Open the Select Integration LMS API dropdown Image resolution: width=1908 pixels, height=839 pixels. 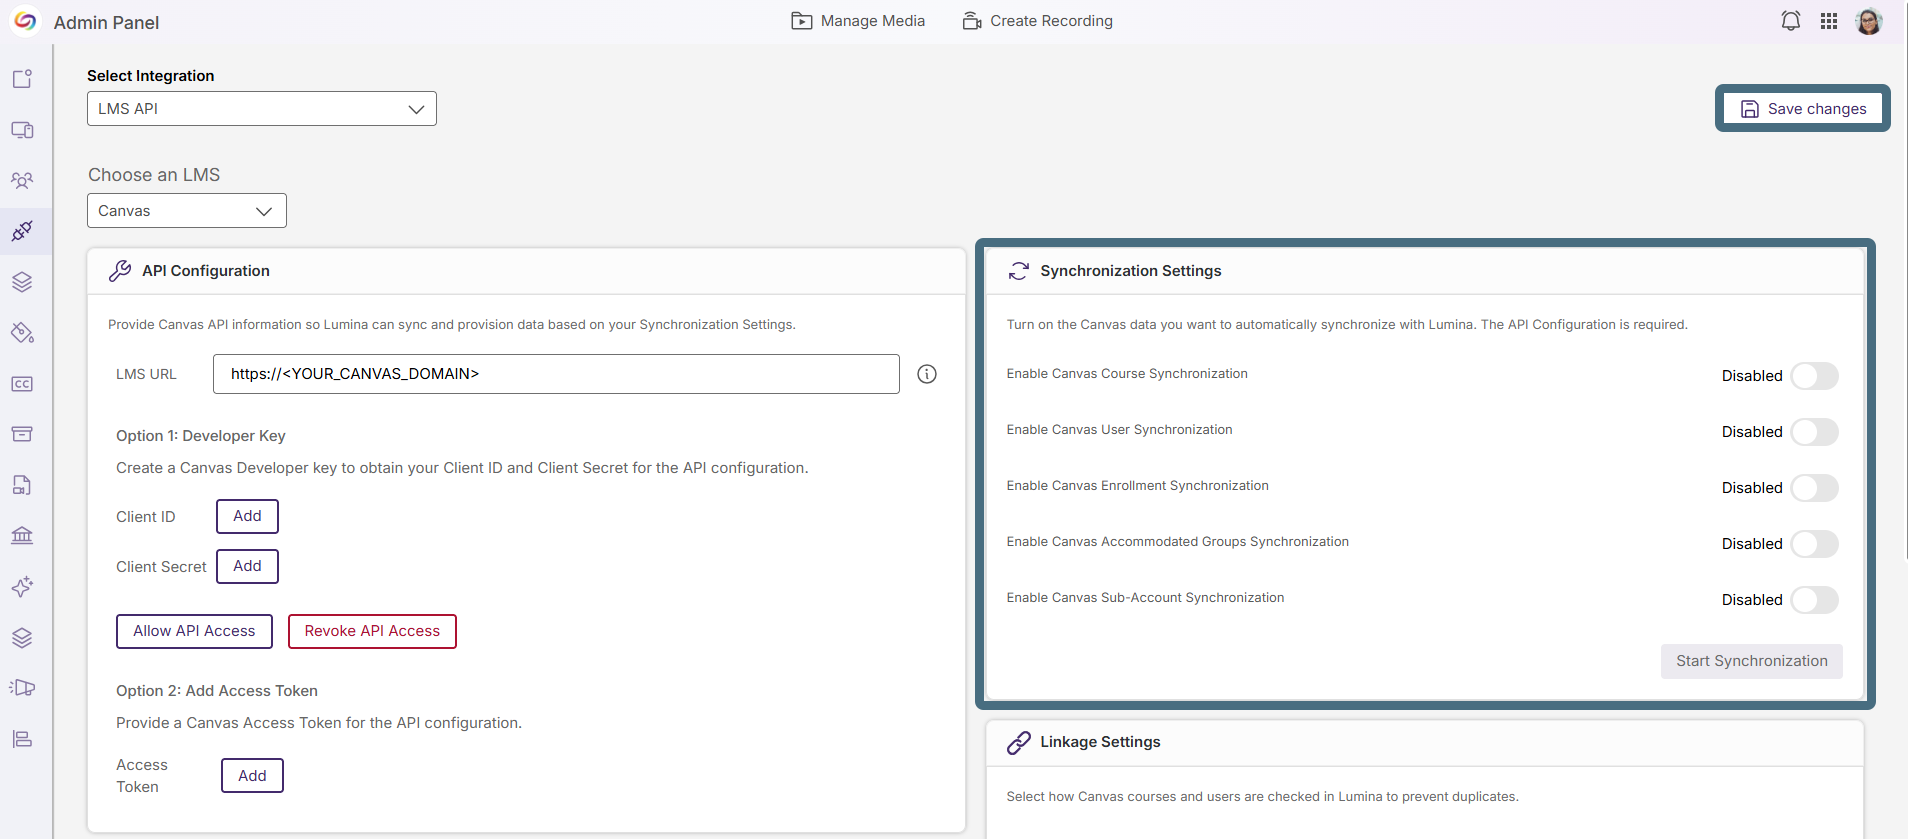pos(262,109)
